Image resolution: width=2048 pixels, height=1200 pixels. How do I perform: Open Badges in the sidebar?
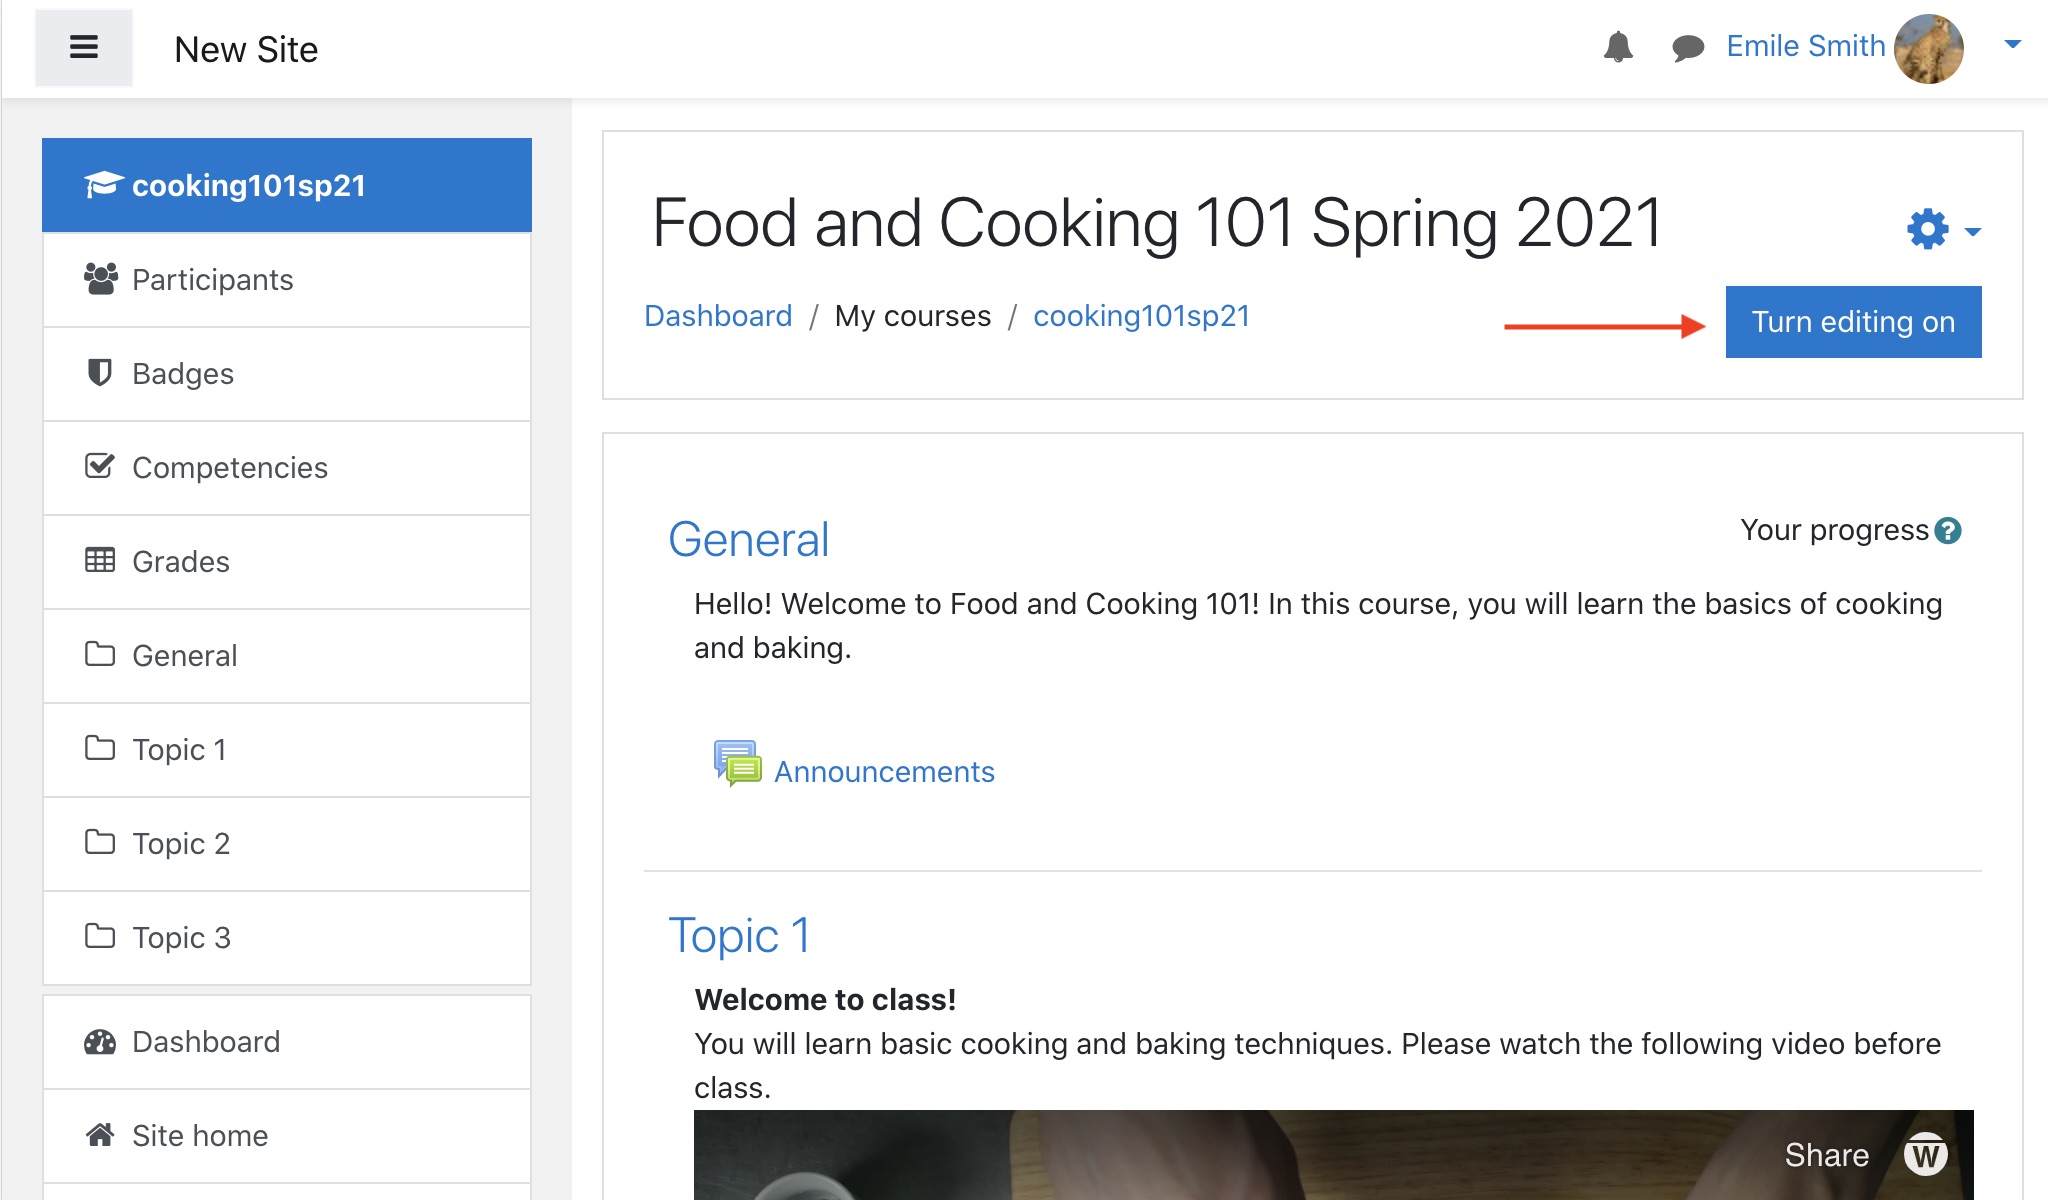182,374
